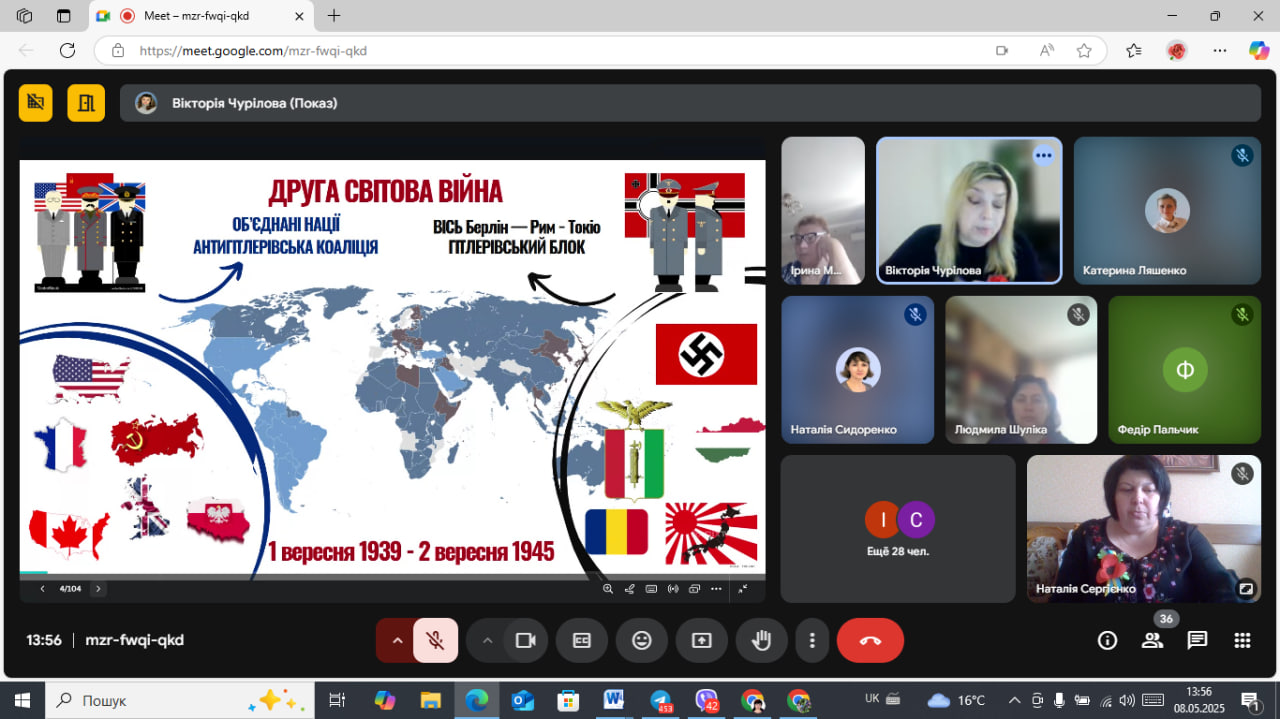Open Word from the taskbar
This screenshot has width=1280, height=719.
pos(613,700)
